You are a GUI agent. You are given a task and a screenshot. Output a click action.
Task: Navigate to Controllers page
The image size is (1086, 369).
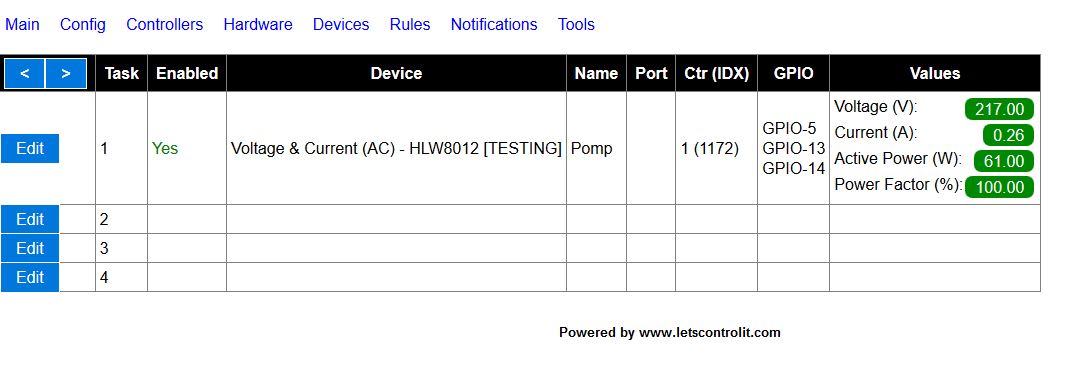coord(164,24)
